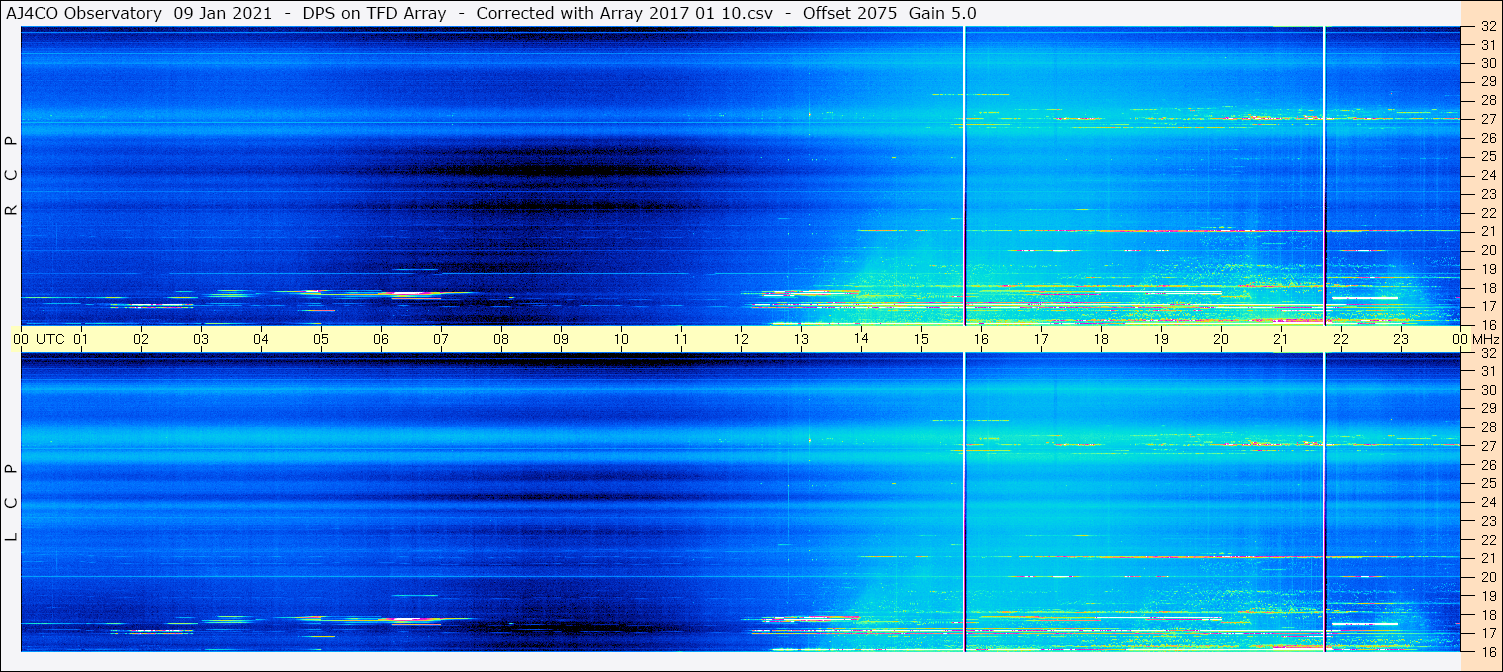Viewport: 1503px width, 672px height.
Task: Select the 05 hour tick label
Action: [x=321, y=340]
